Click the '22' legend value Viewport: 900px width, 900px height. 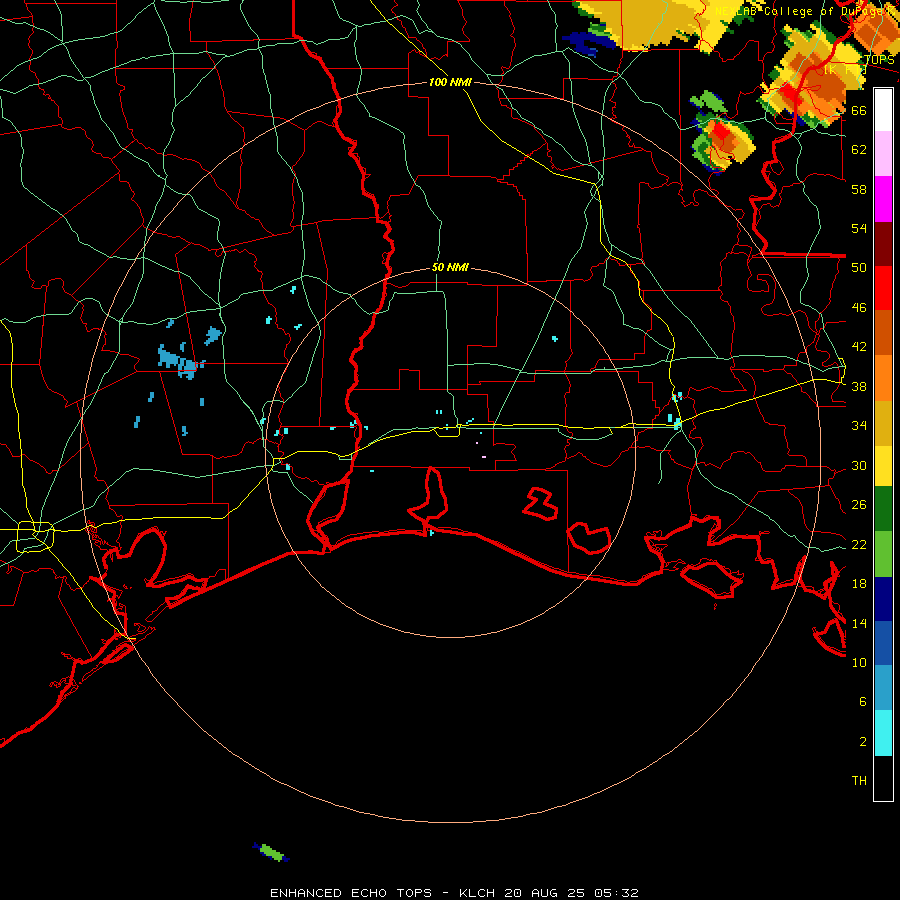pos(859,544)
